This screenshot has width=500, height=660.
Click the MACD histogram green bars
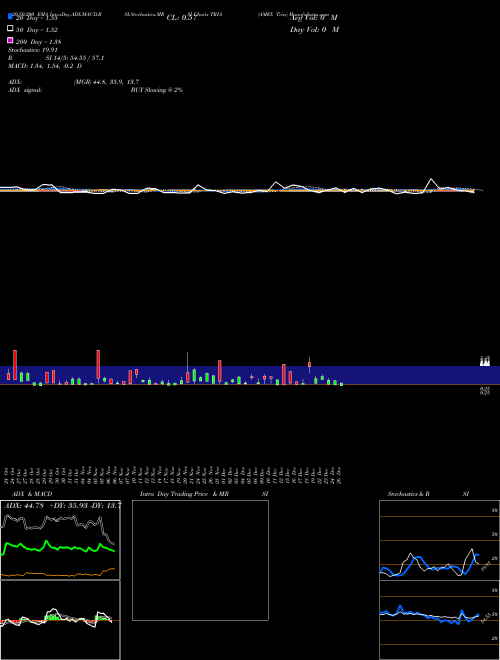click(53, 617)
